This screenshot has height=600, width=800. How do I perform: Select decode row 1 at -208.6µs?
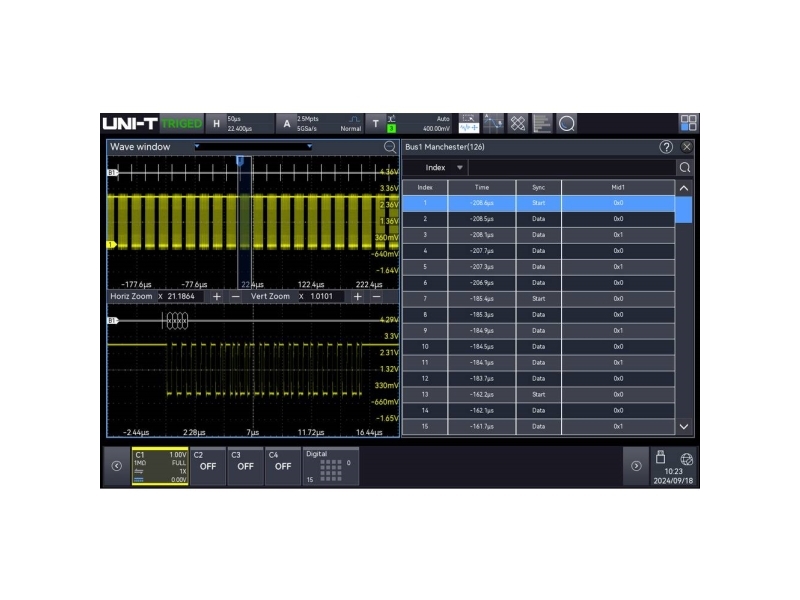[x=539, y=203]
